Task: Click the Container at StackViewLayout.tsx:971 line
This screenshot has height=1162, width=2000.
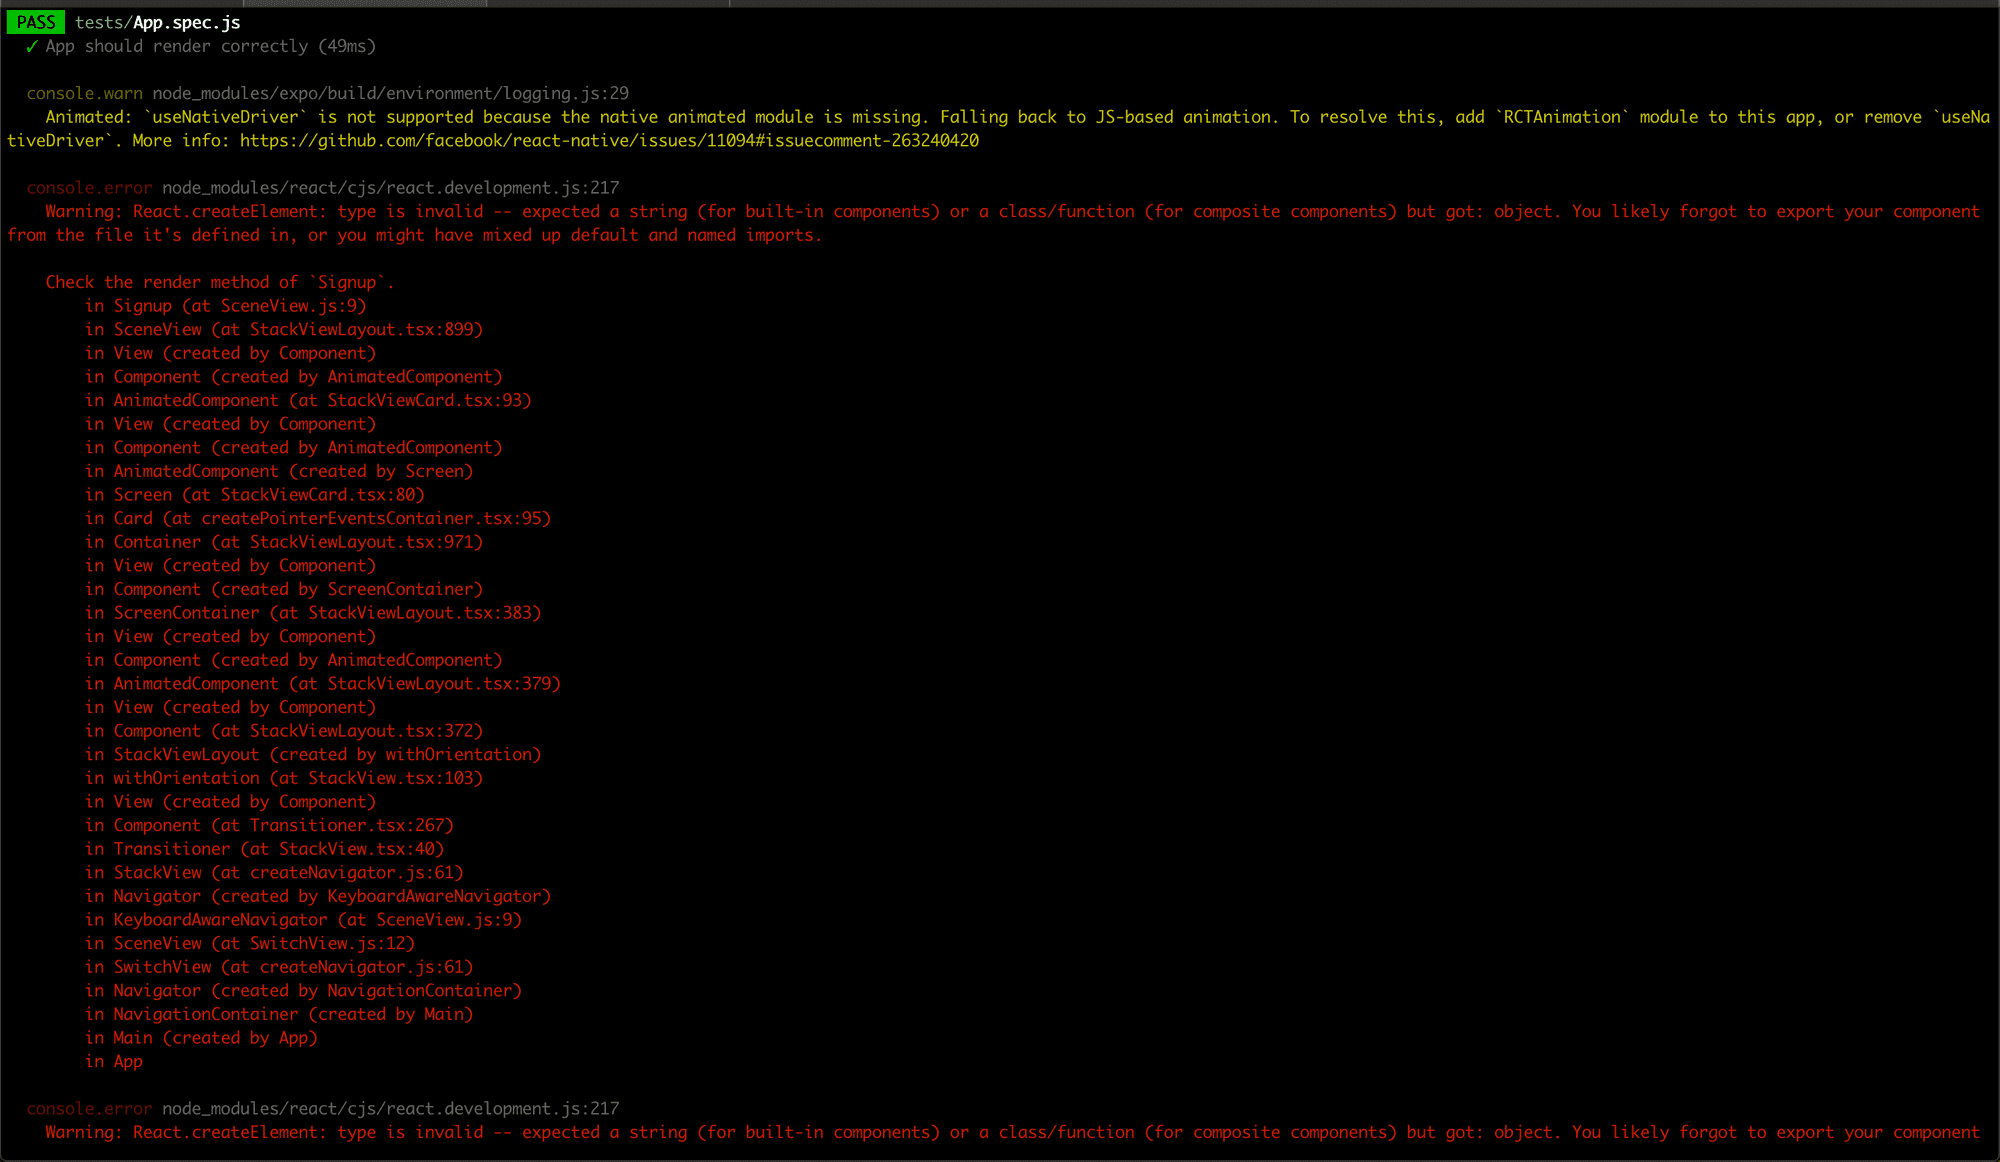Action: pos(283,542)
